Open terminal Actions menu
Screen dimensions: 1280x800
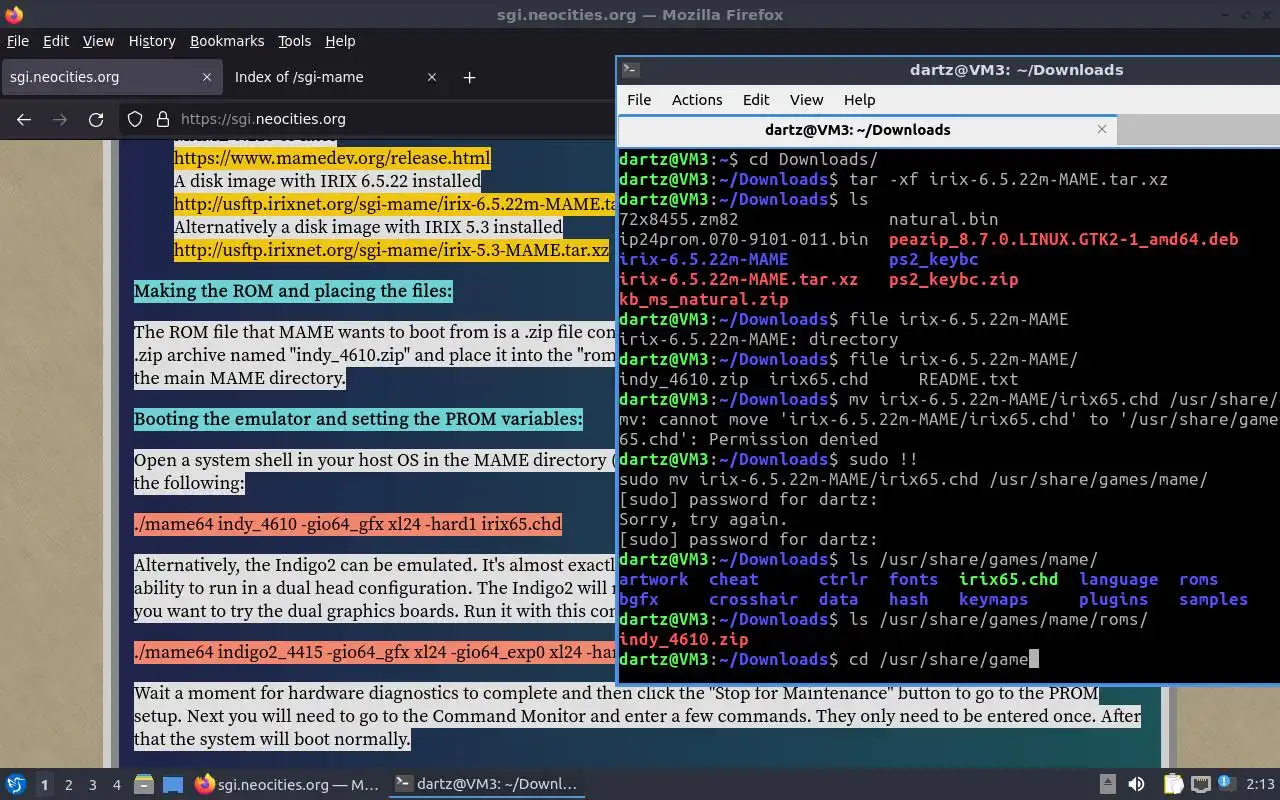(697, 100)
